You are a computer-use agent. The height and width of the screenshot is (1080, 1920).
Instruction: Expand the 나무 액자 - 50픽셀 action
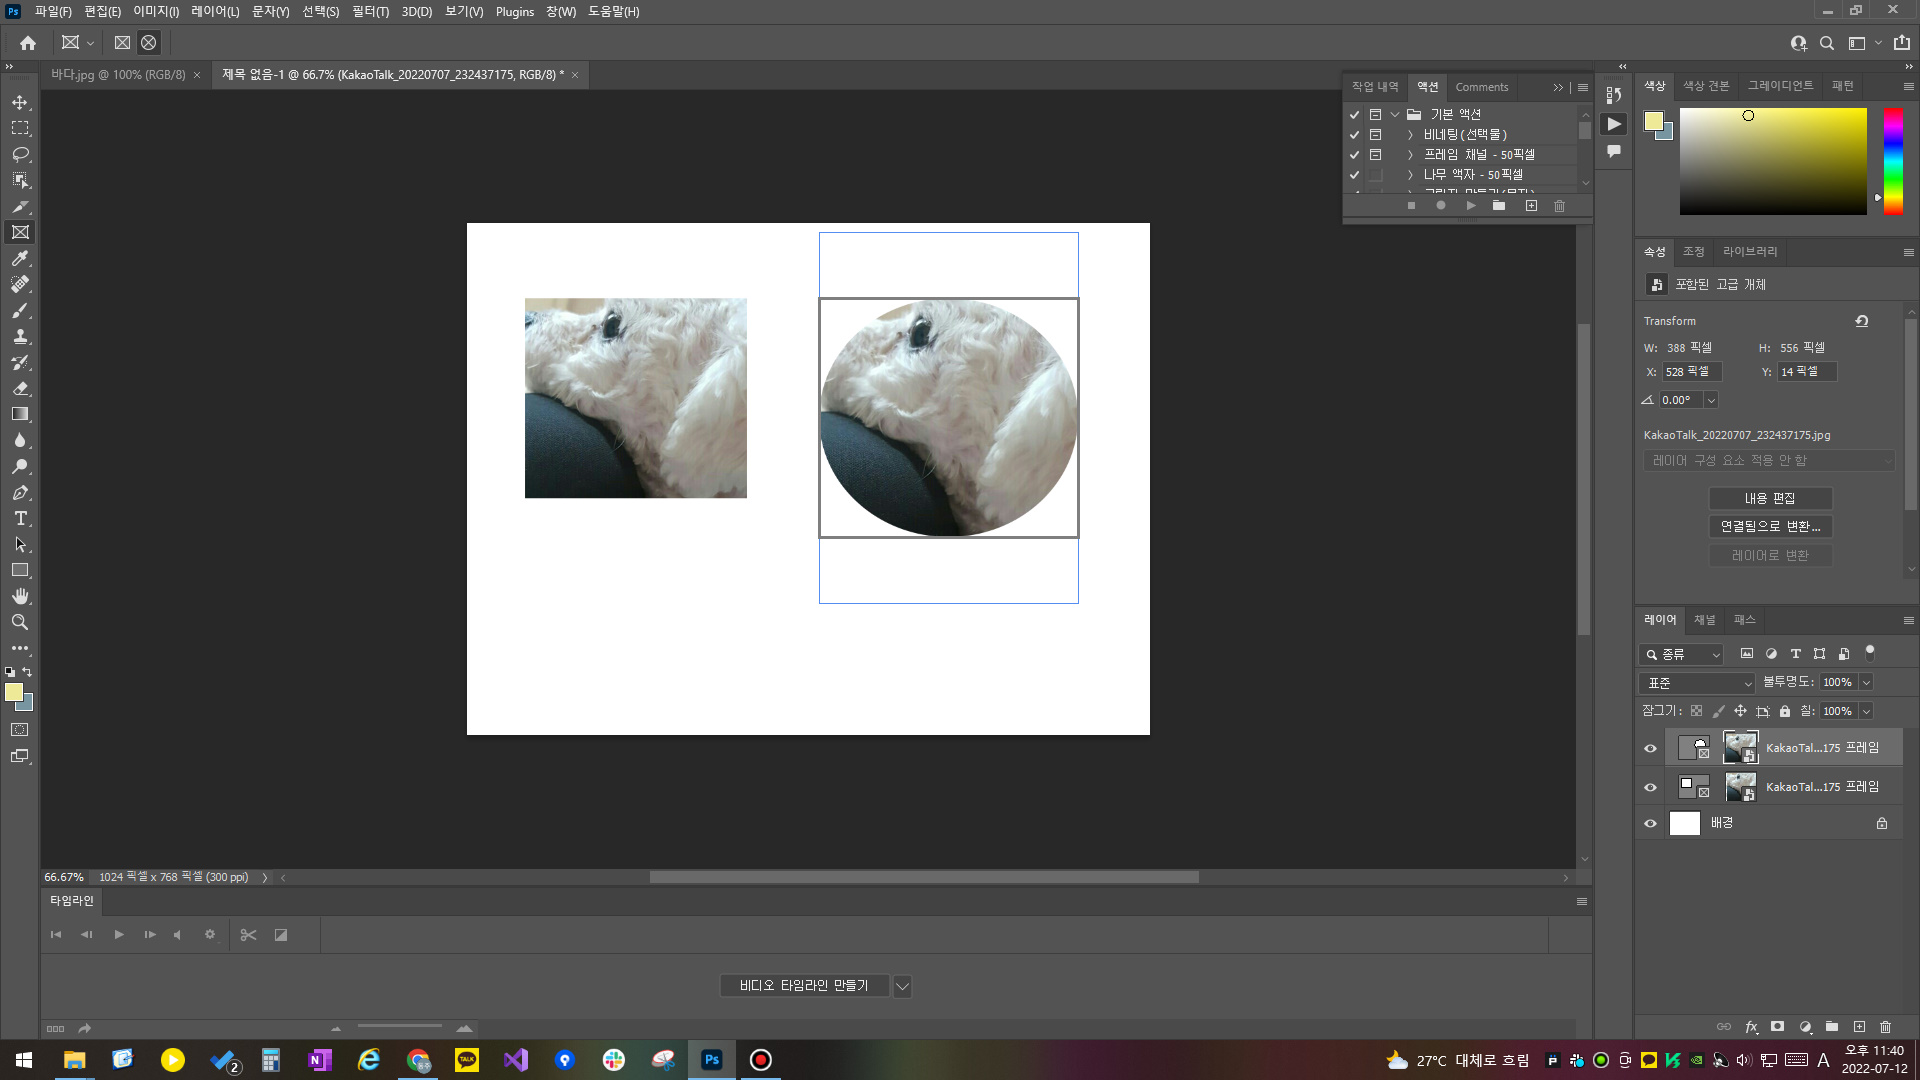(1410, 175)
